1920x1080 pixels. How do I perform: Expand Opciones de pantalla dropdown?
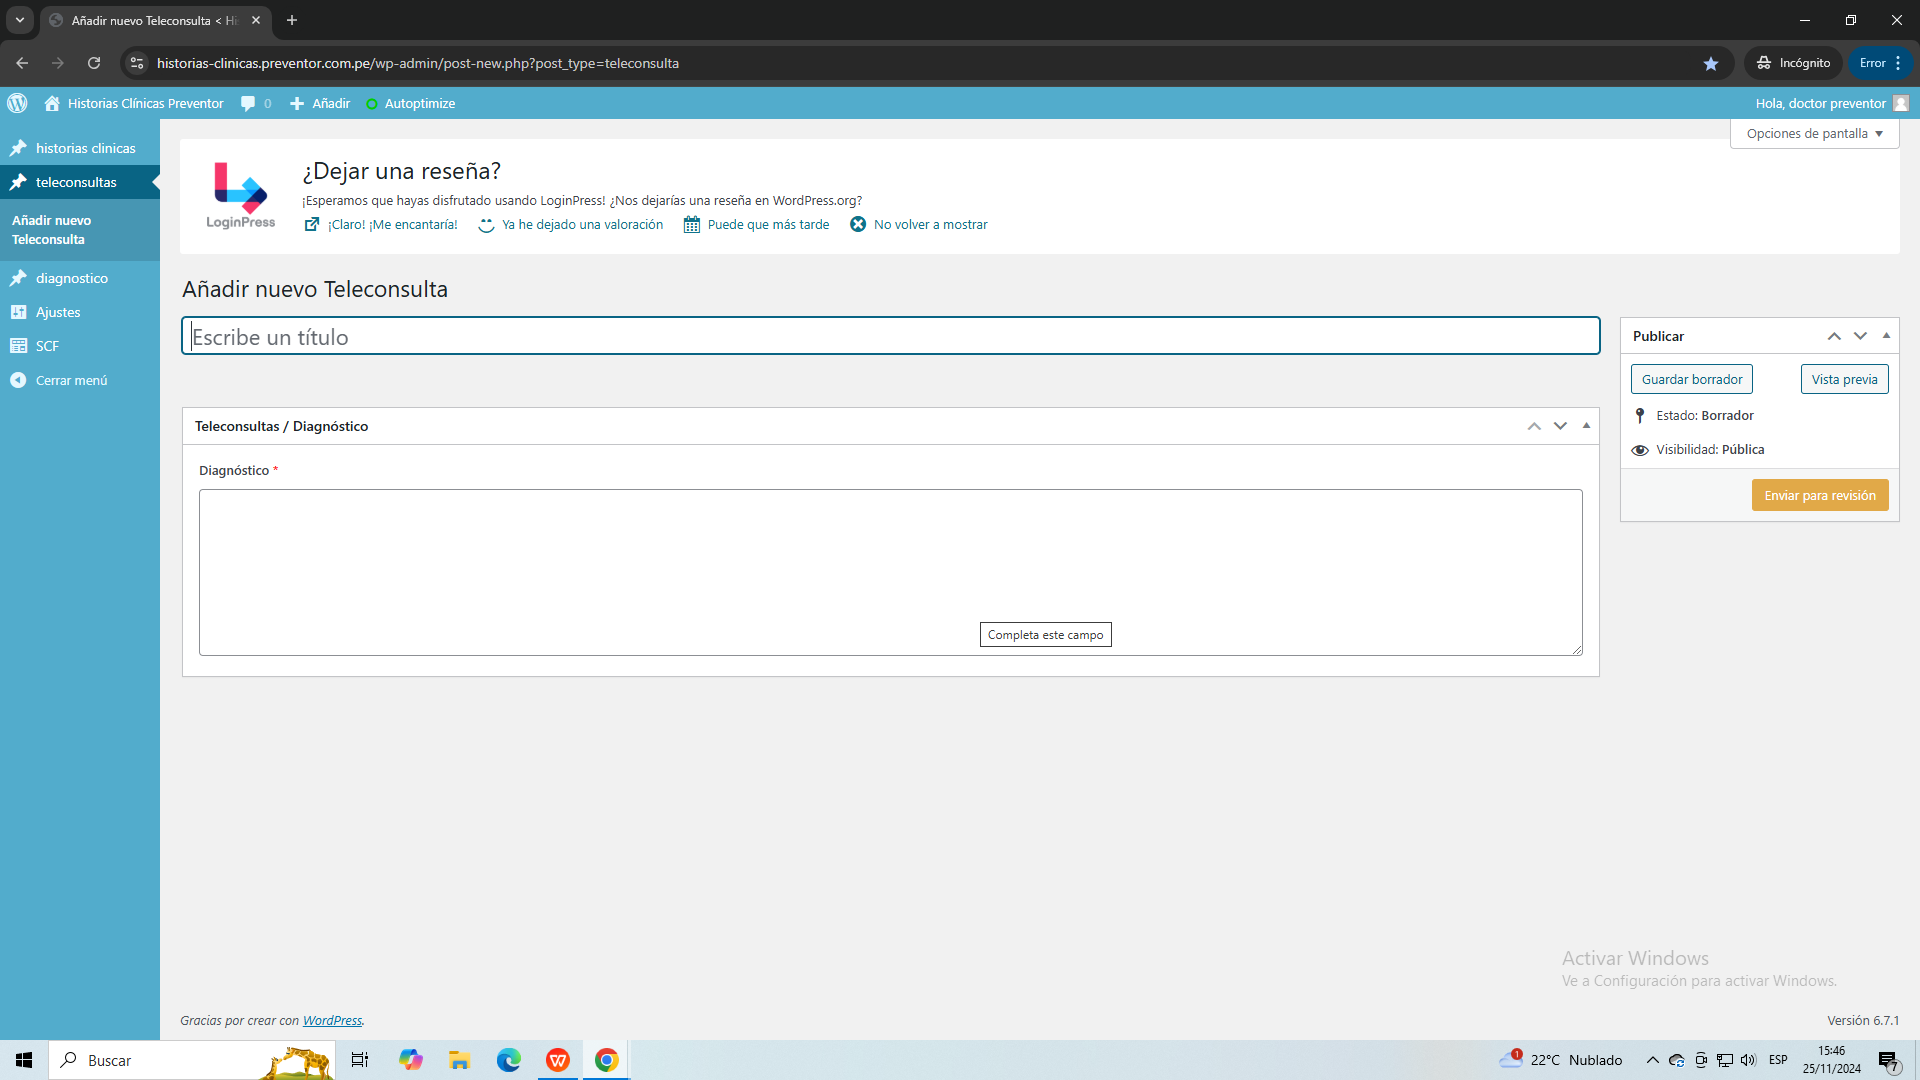point(1814,133)
